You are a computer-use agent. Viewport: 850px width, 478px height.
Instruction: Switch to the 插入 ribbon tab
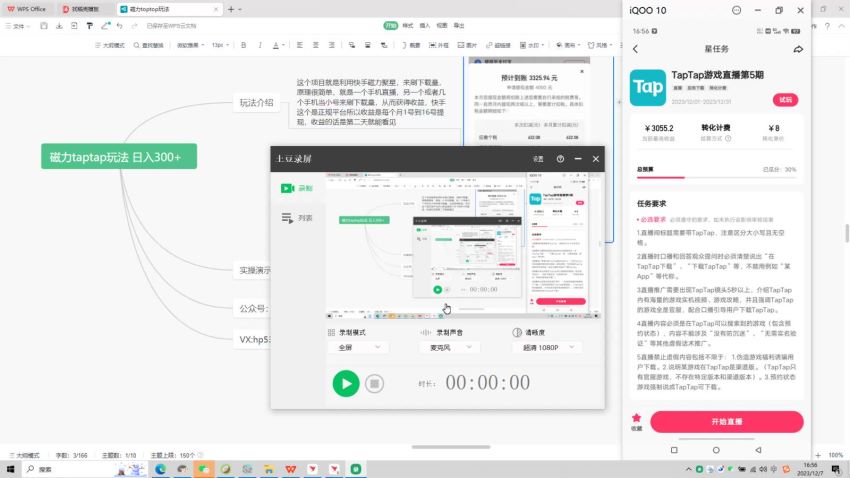tap(425, 25)
